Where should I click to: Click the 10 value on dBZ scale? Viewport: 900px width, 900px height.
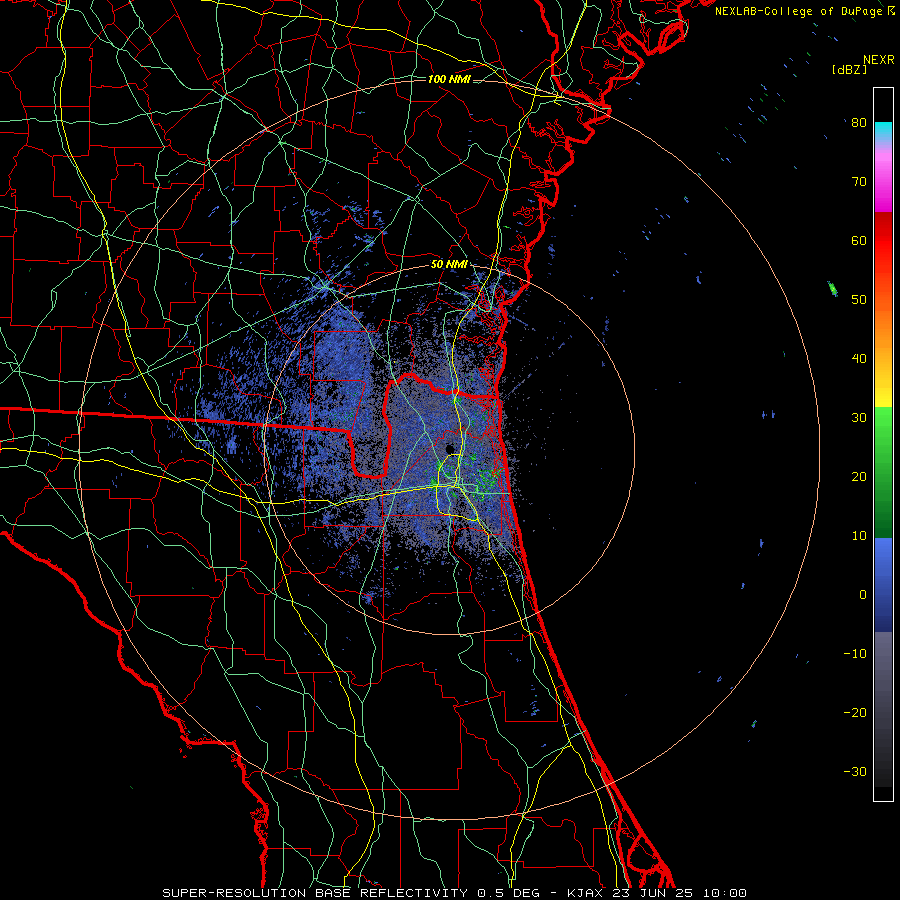[859, 536]
